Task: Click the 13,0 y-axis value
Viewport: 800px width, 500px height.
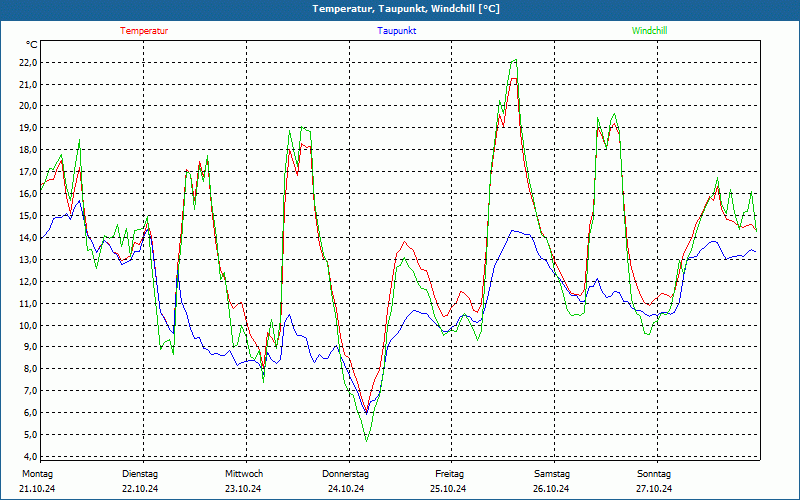Action: (x=28, y=259)
